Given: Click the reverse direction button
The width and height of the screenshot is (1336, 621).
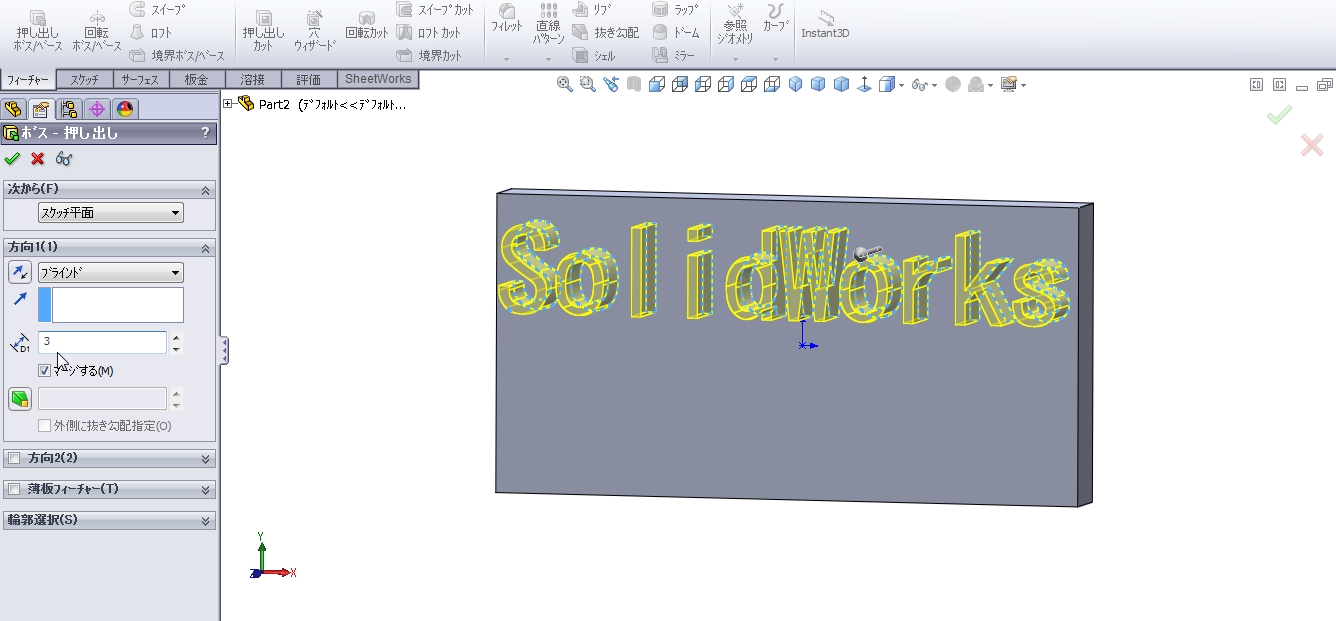Looking at the screenshot, I should [x=20, y=272].
